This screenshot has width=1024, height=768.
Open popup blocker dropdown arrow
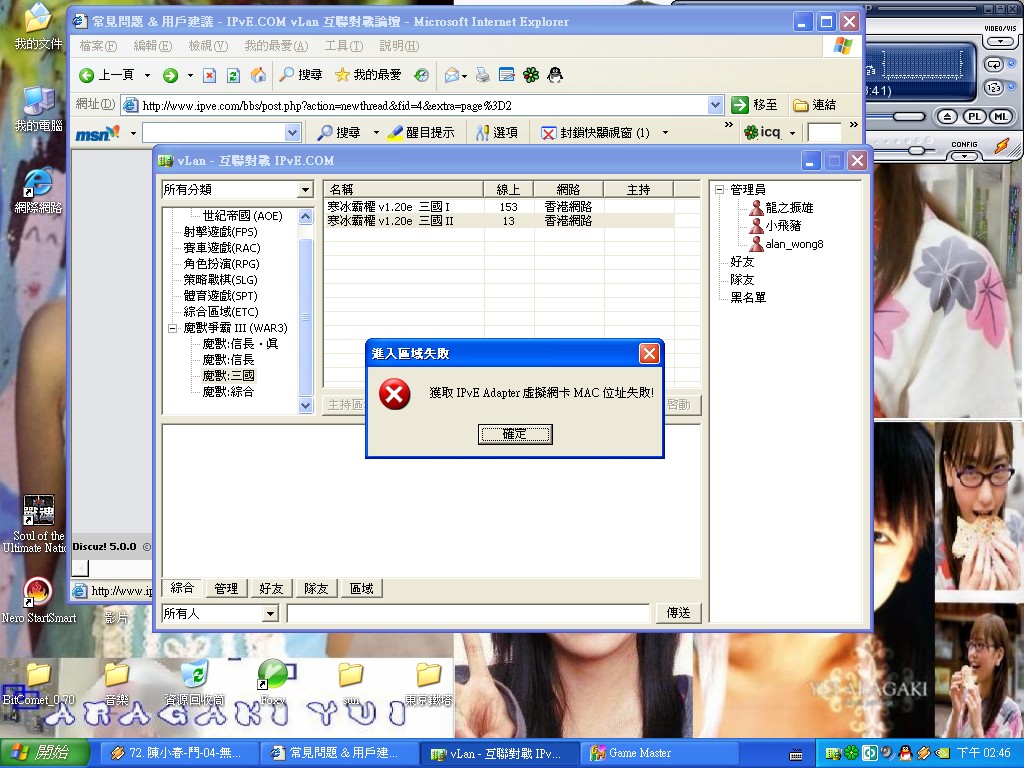[665, 133]
